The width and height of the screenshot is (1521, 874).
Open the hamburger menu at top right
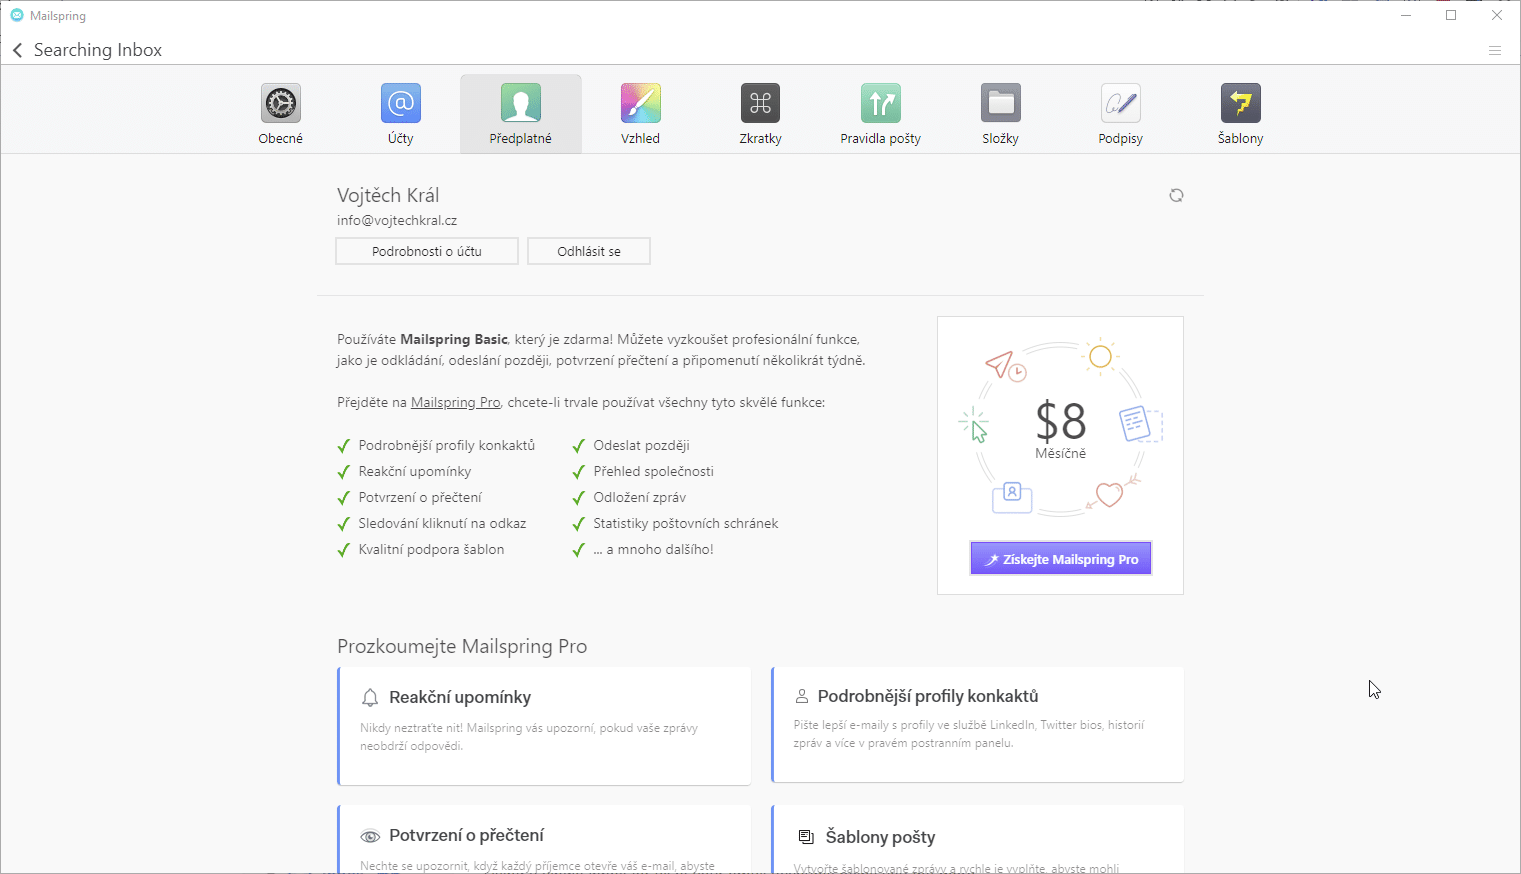tap(1495, 50)
